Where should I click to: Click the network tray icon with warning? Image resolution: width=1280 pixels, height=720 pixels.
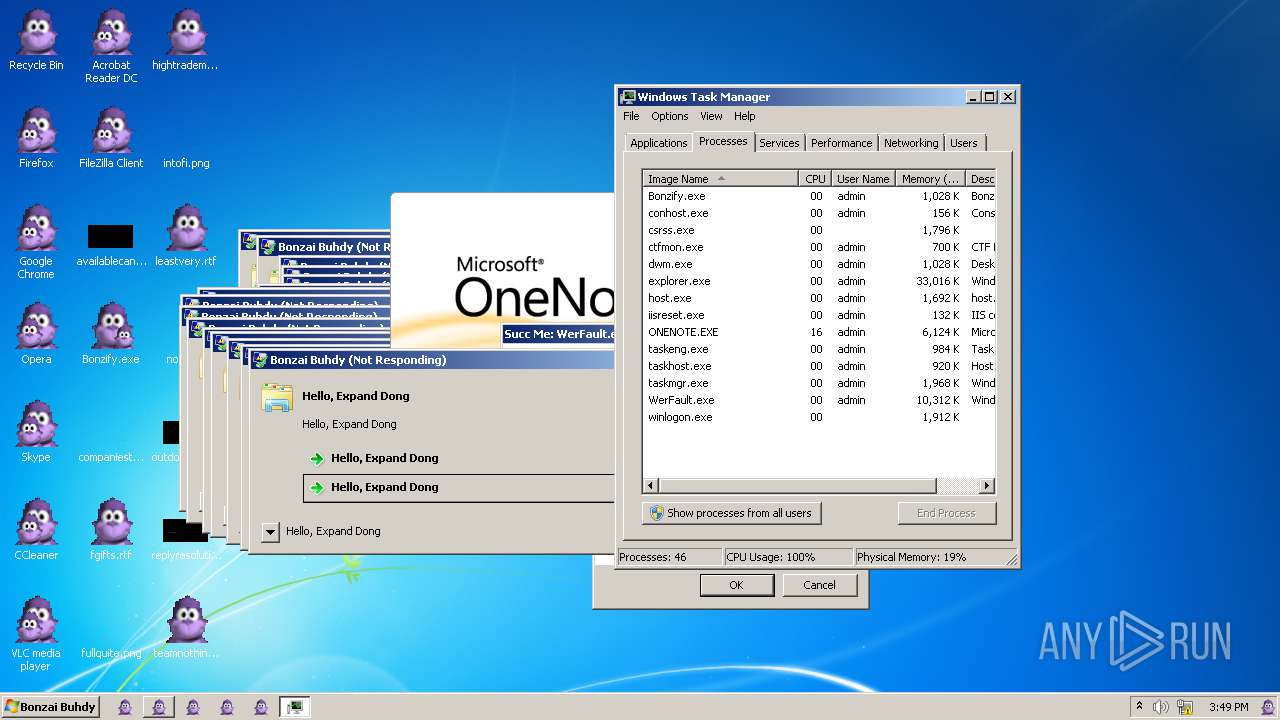tap(1184, 707)
